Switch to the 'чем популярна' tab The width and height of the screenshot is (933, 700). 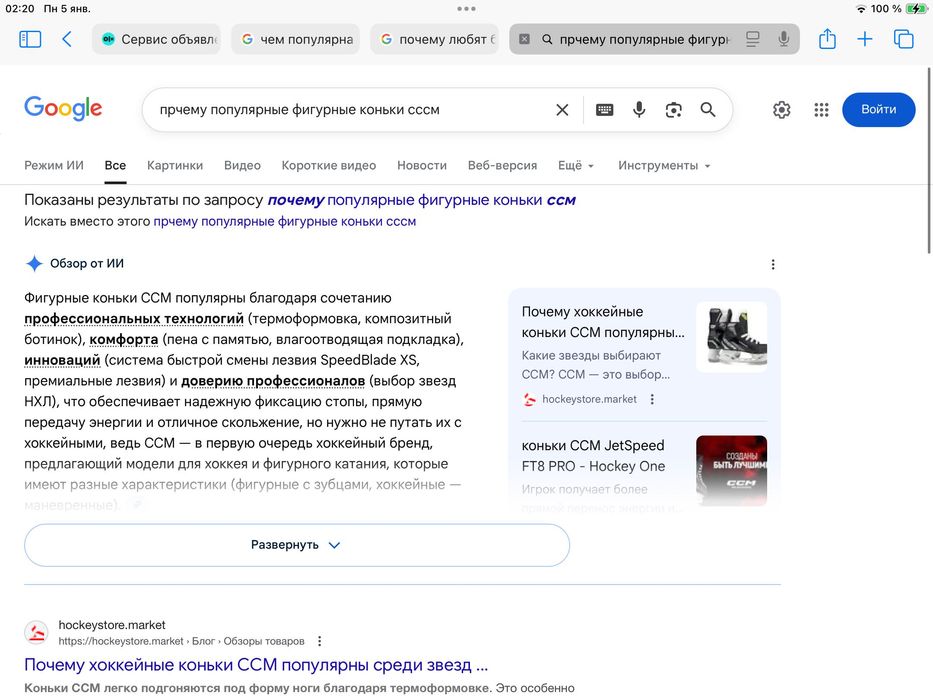[x=296, y=39]
